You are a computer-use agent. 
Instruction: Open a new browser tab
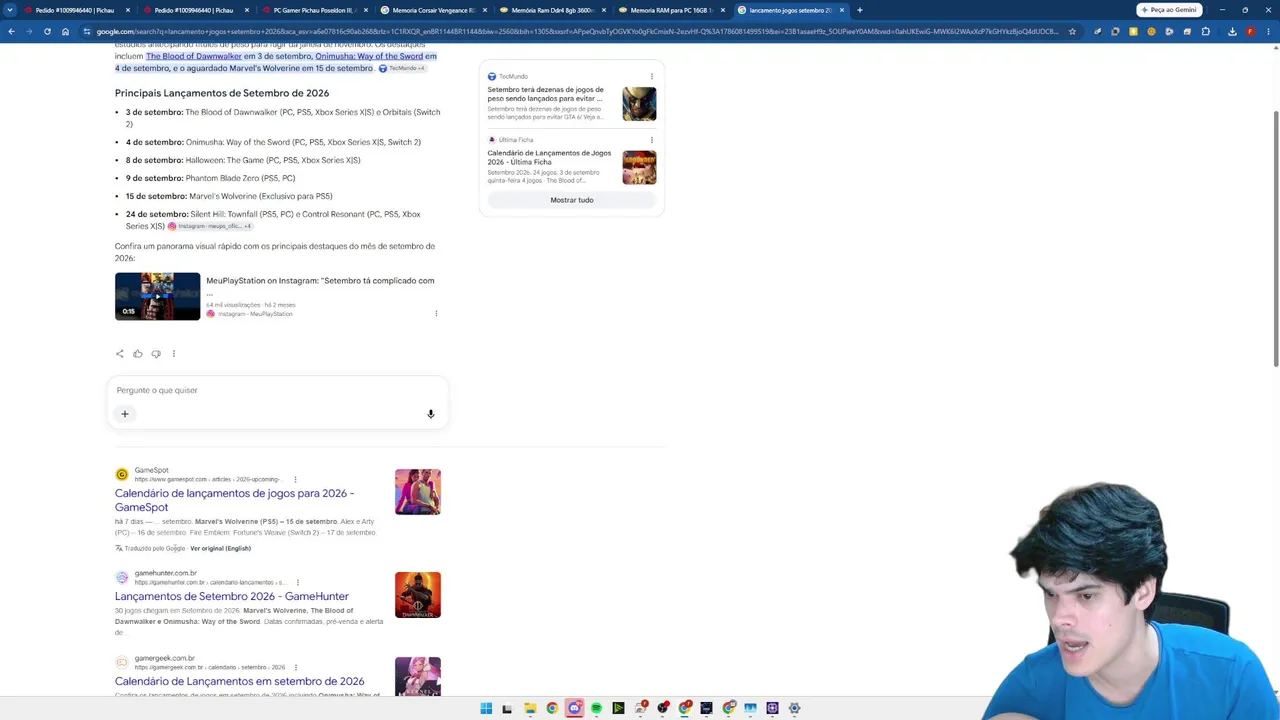pyautogui.click(x=860, y=10)
